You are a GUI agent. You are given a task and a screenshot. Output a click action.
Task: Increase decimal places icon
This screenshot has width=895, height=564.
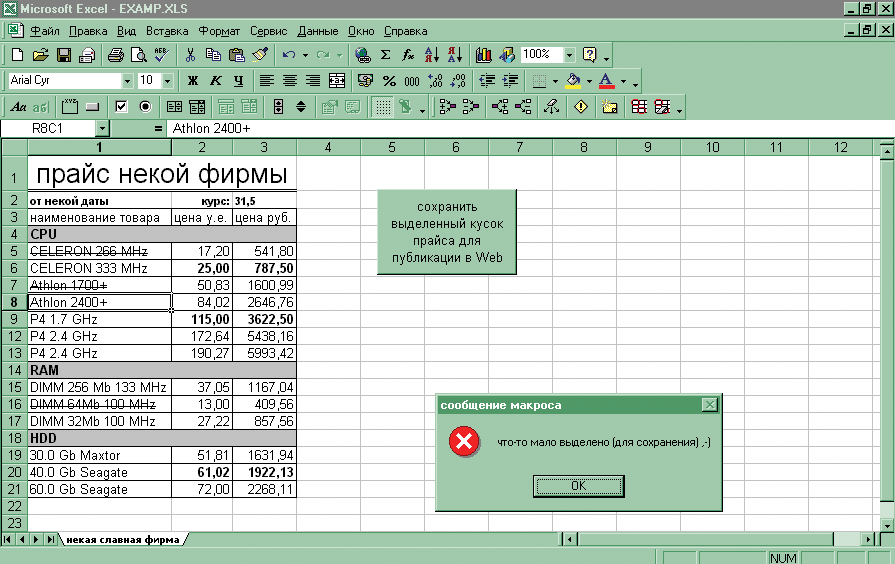(435, 81)
